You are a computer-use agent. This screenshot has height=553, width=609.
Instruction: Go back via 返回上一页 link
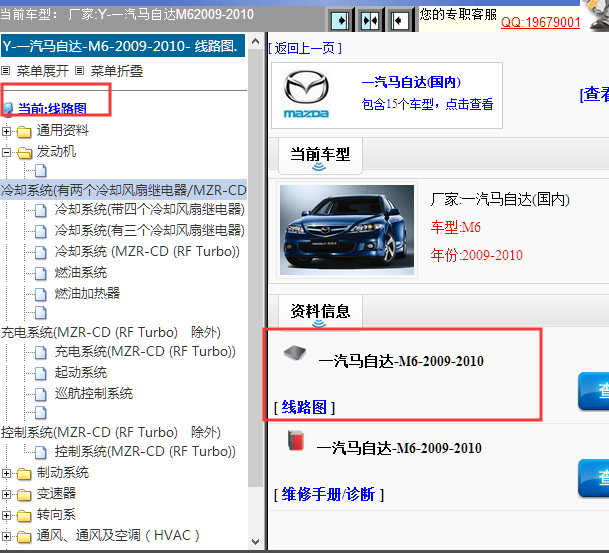click(305, 49)
